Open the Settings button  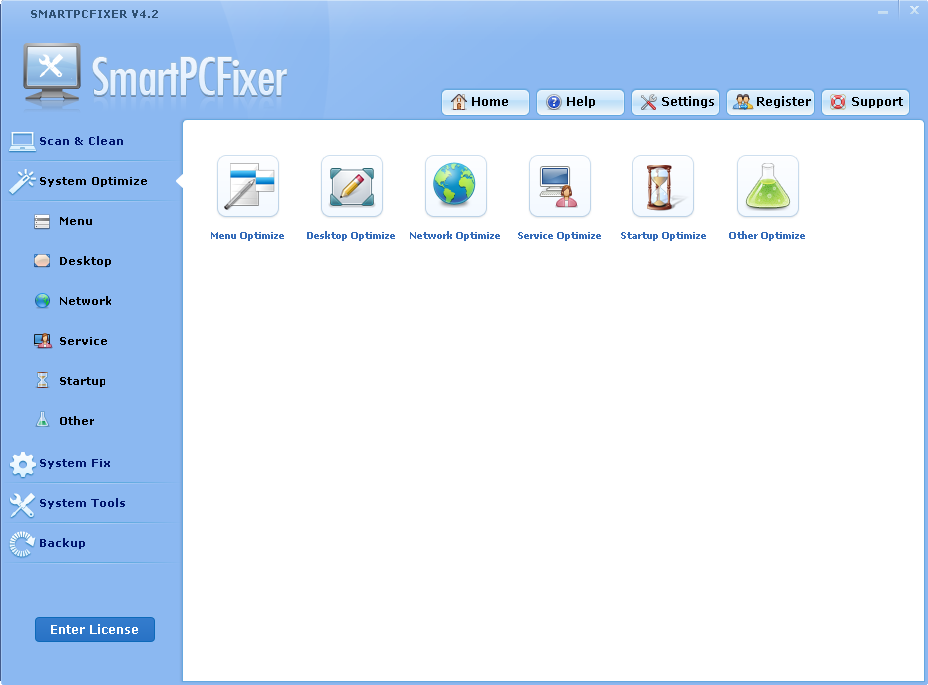pyautogui.click(x=675, y=102)
